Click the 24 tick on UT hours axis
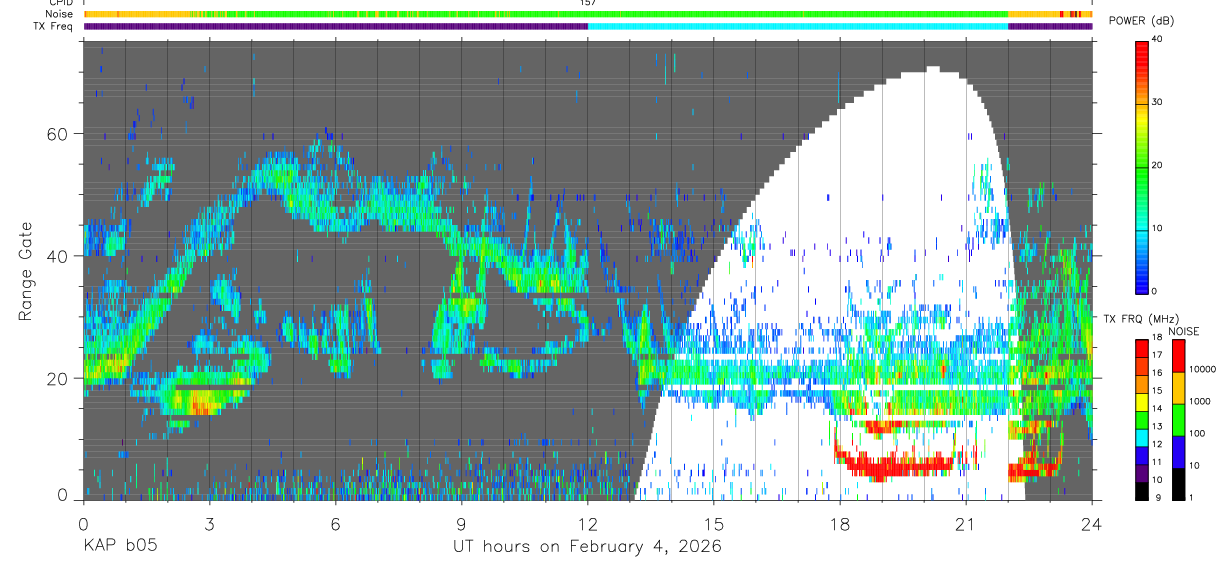The image size is (1228, 567). pos(1092,524)
